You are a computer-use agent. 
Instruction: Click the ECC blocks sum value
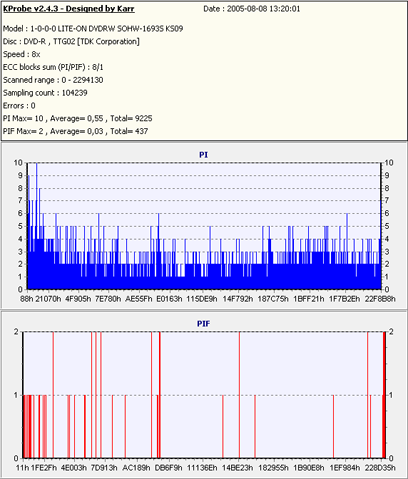click(98, 67)
